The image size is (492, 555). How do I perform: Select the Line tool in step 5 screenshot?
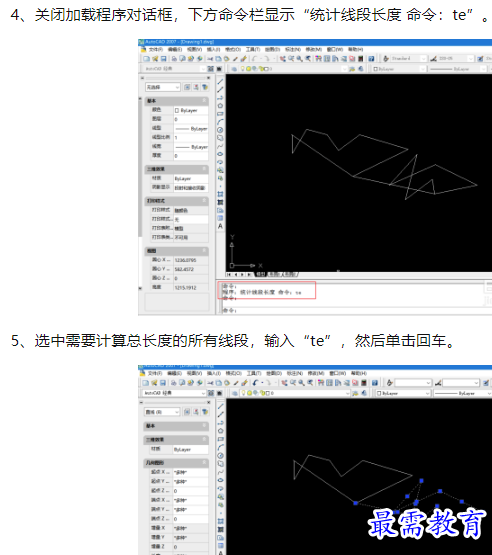(220, 406)
